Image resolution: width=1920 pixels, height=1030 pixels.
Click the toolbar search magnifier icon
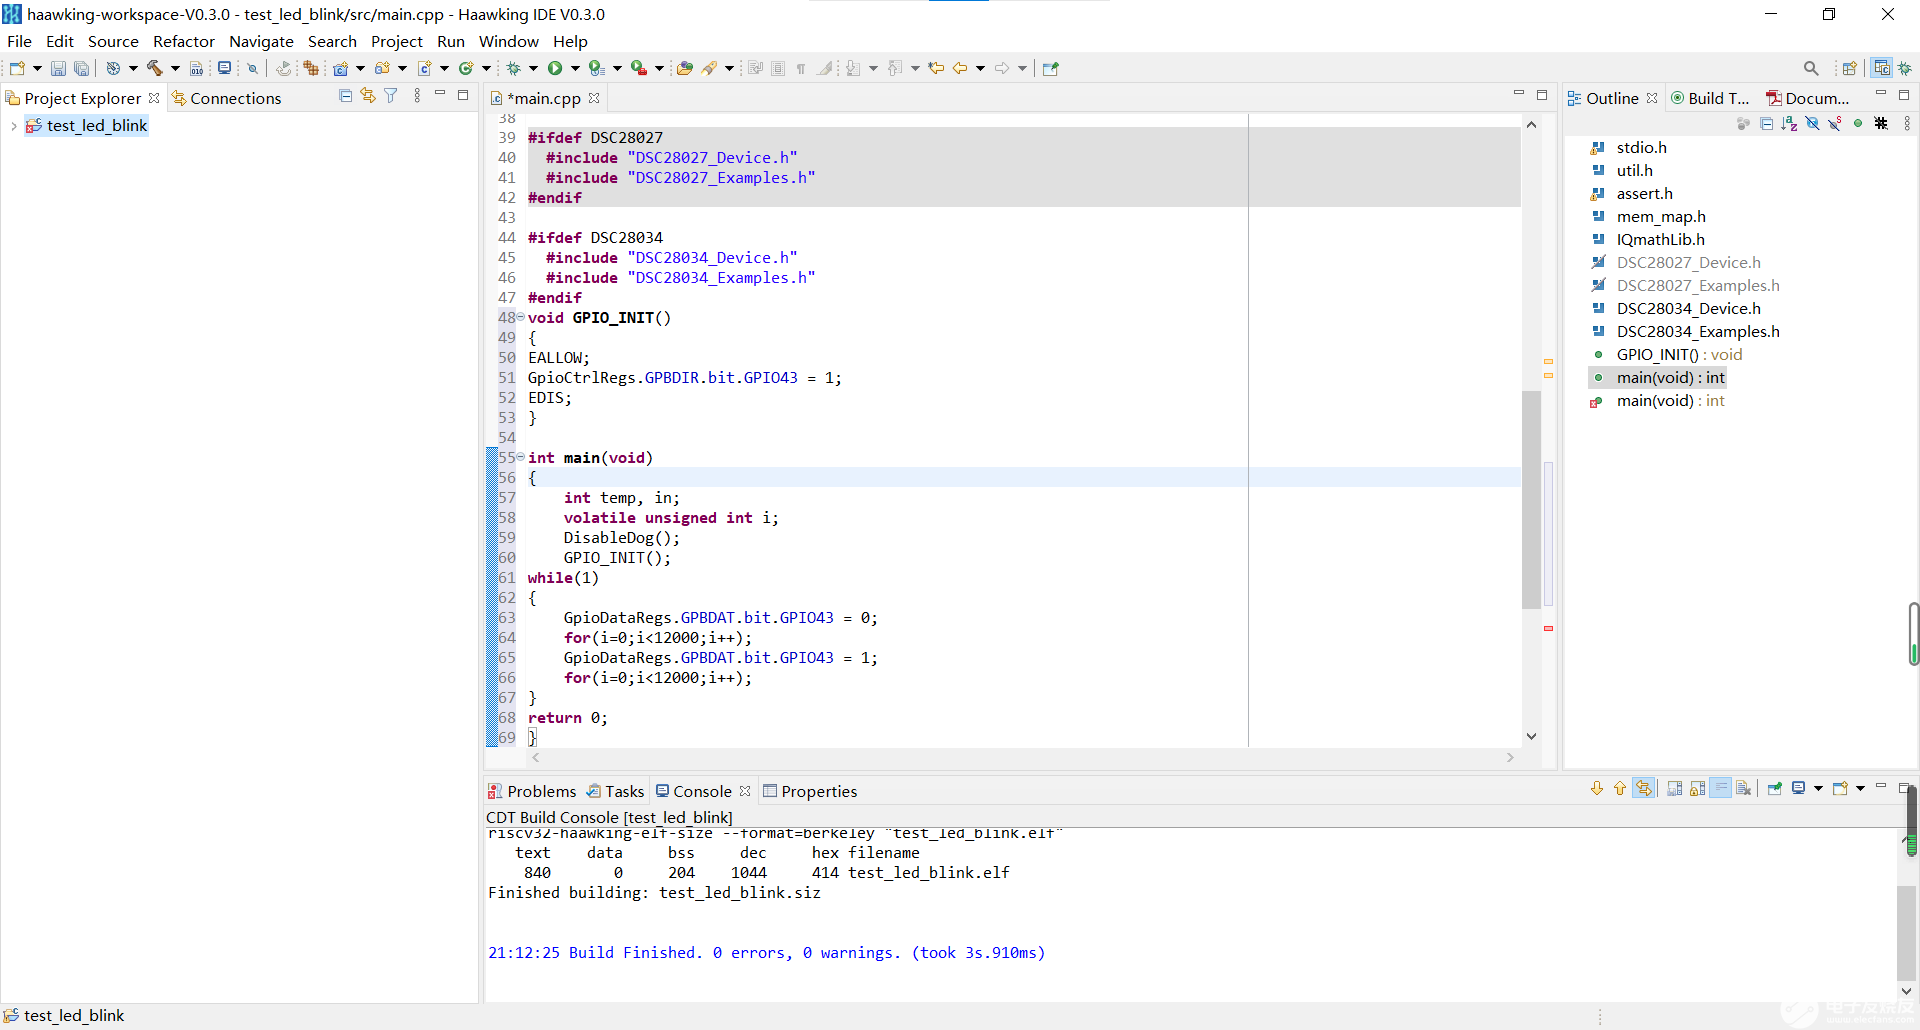(x=1811, y=68)
